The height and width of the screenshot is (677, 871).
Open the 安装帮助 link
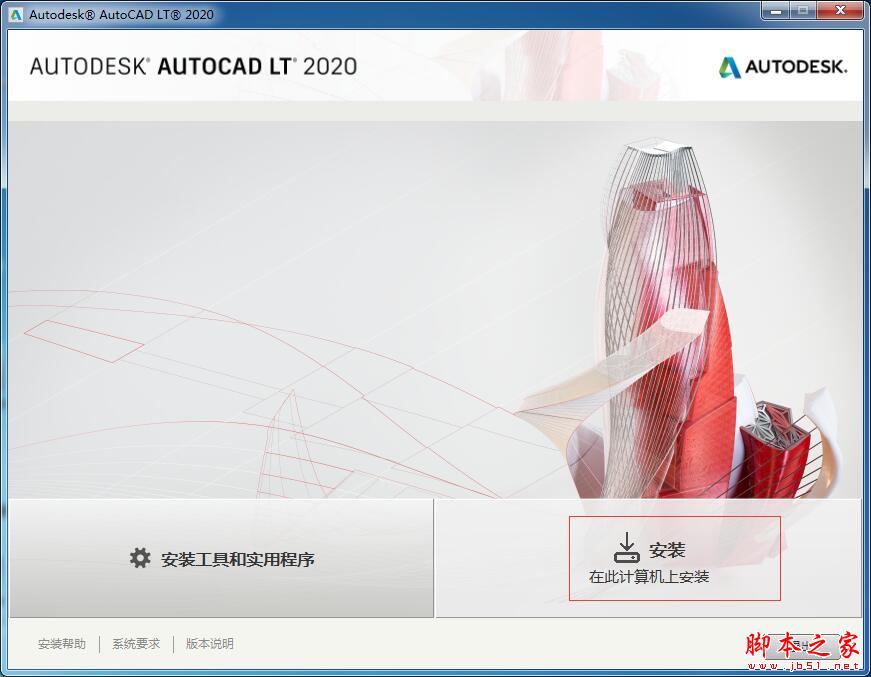click(x=62, y=644)
